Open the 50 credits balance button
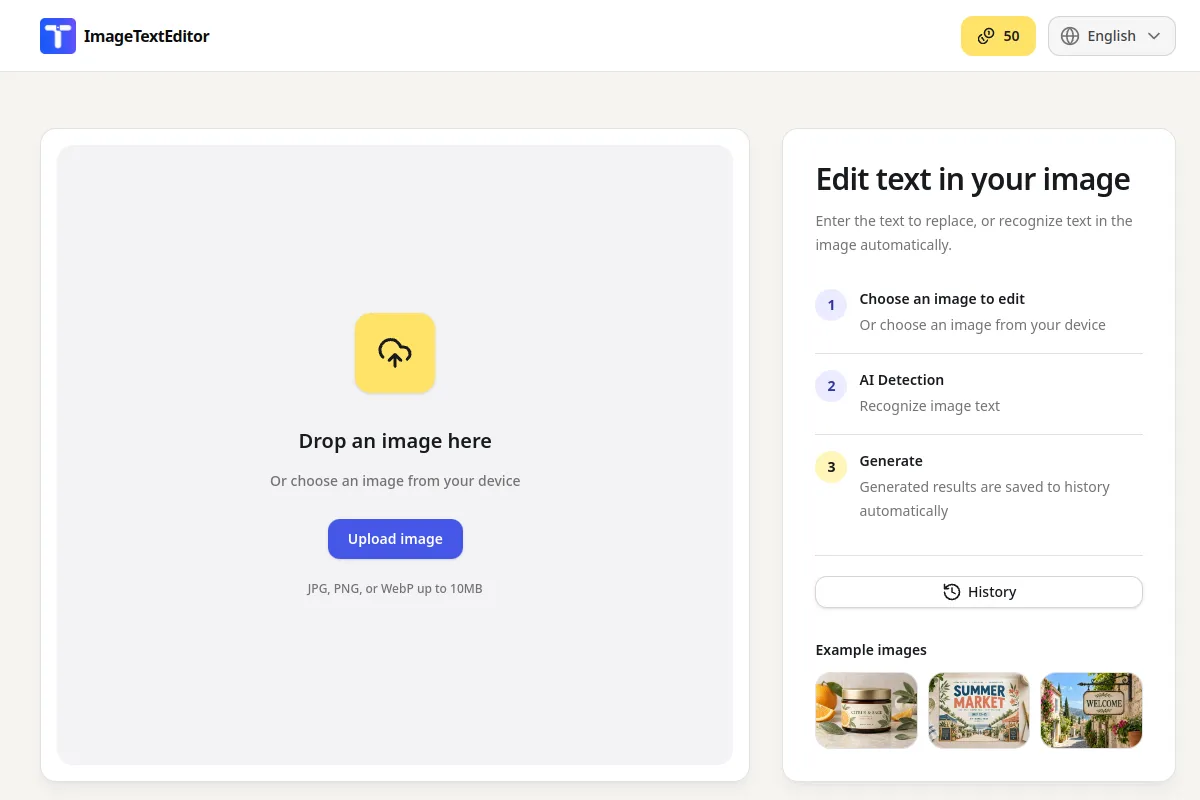Screen dimensions: 1200x800 tap(998, 36)
